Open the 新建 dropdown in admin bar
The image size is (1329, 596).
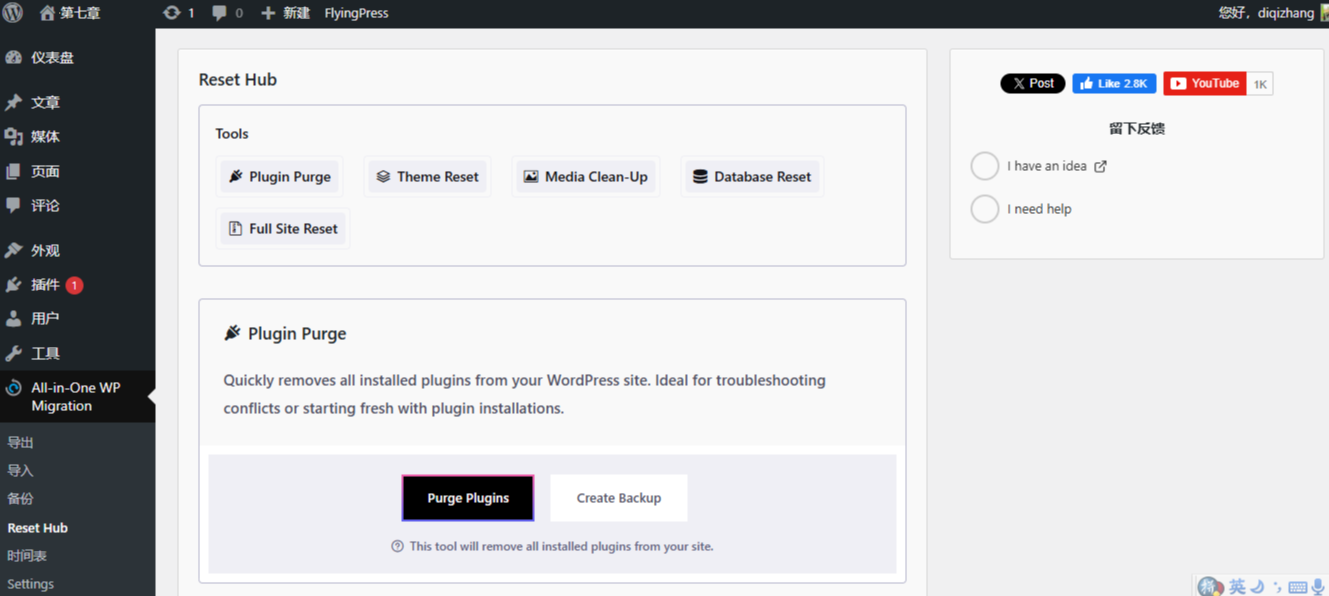286,13
